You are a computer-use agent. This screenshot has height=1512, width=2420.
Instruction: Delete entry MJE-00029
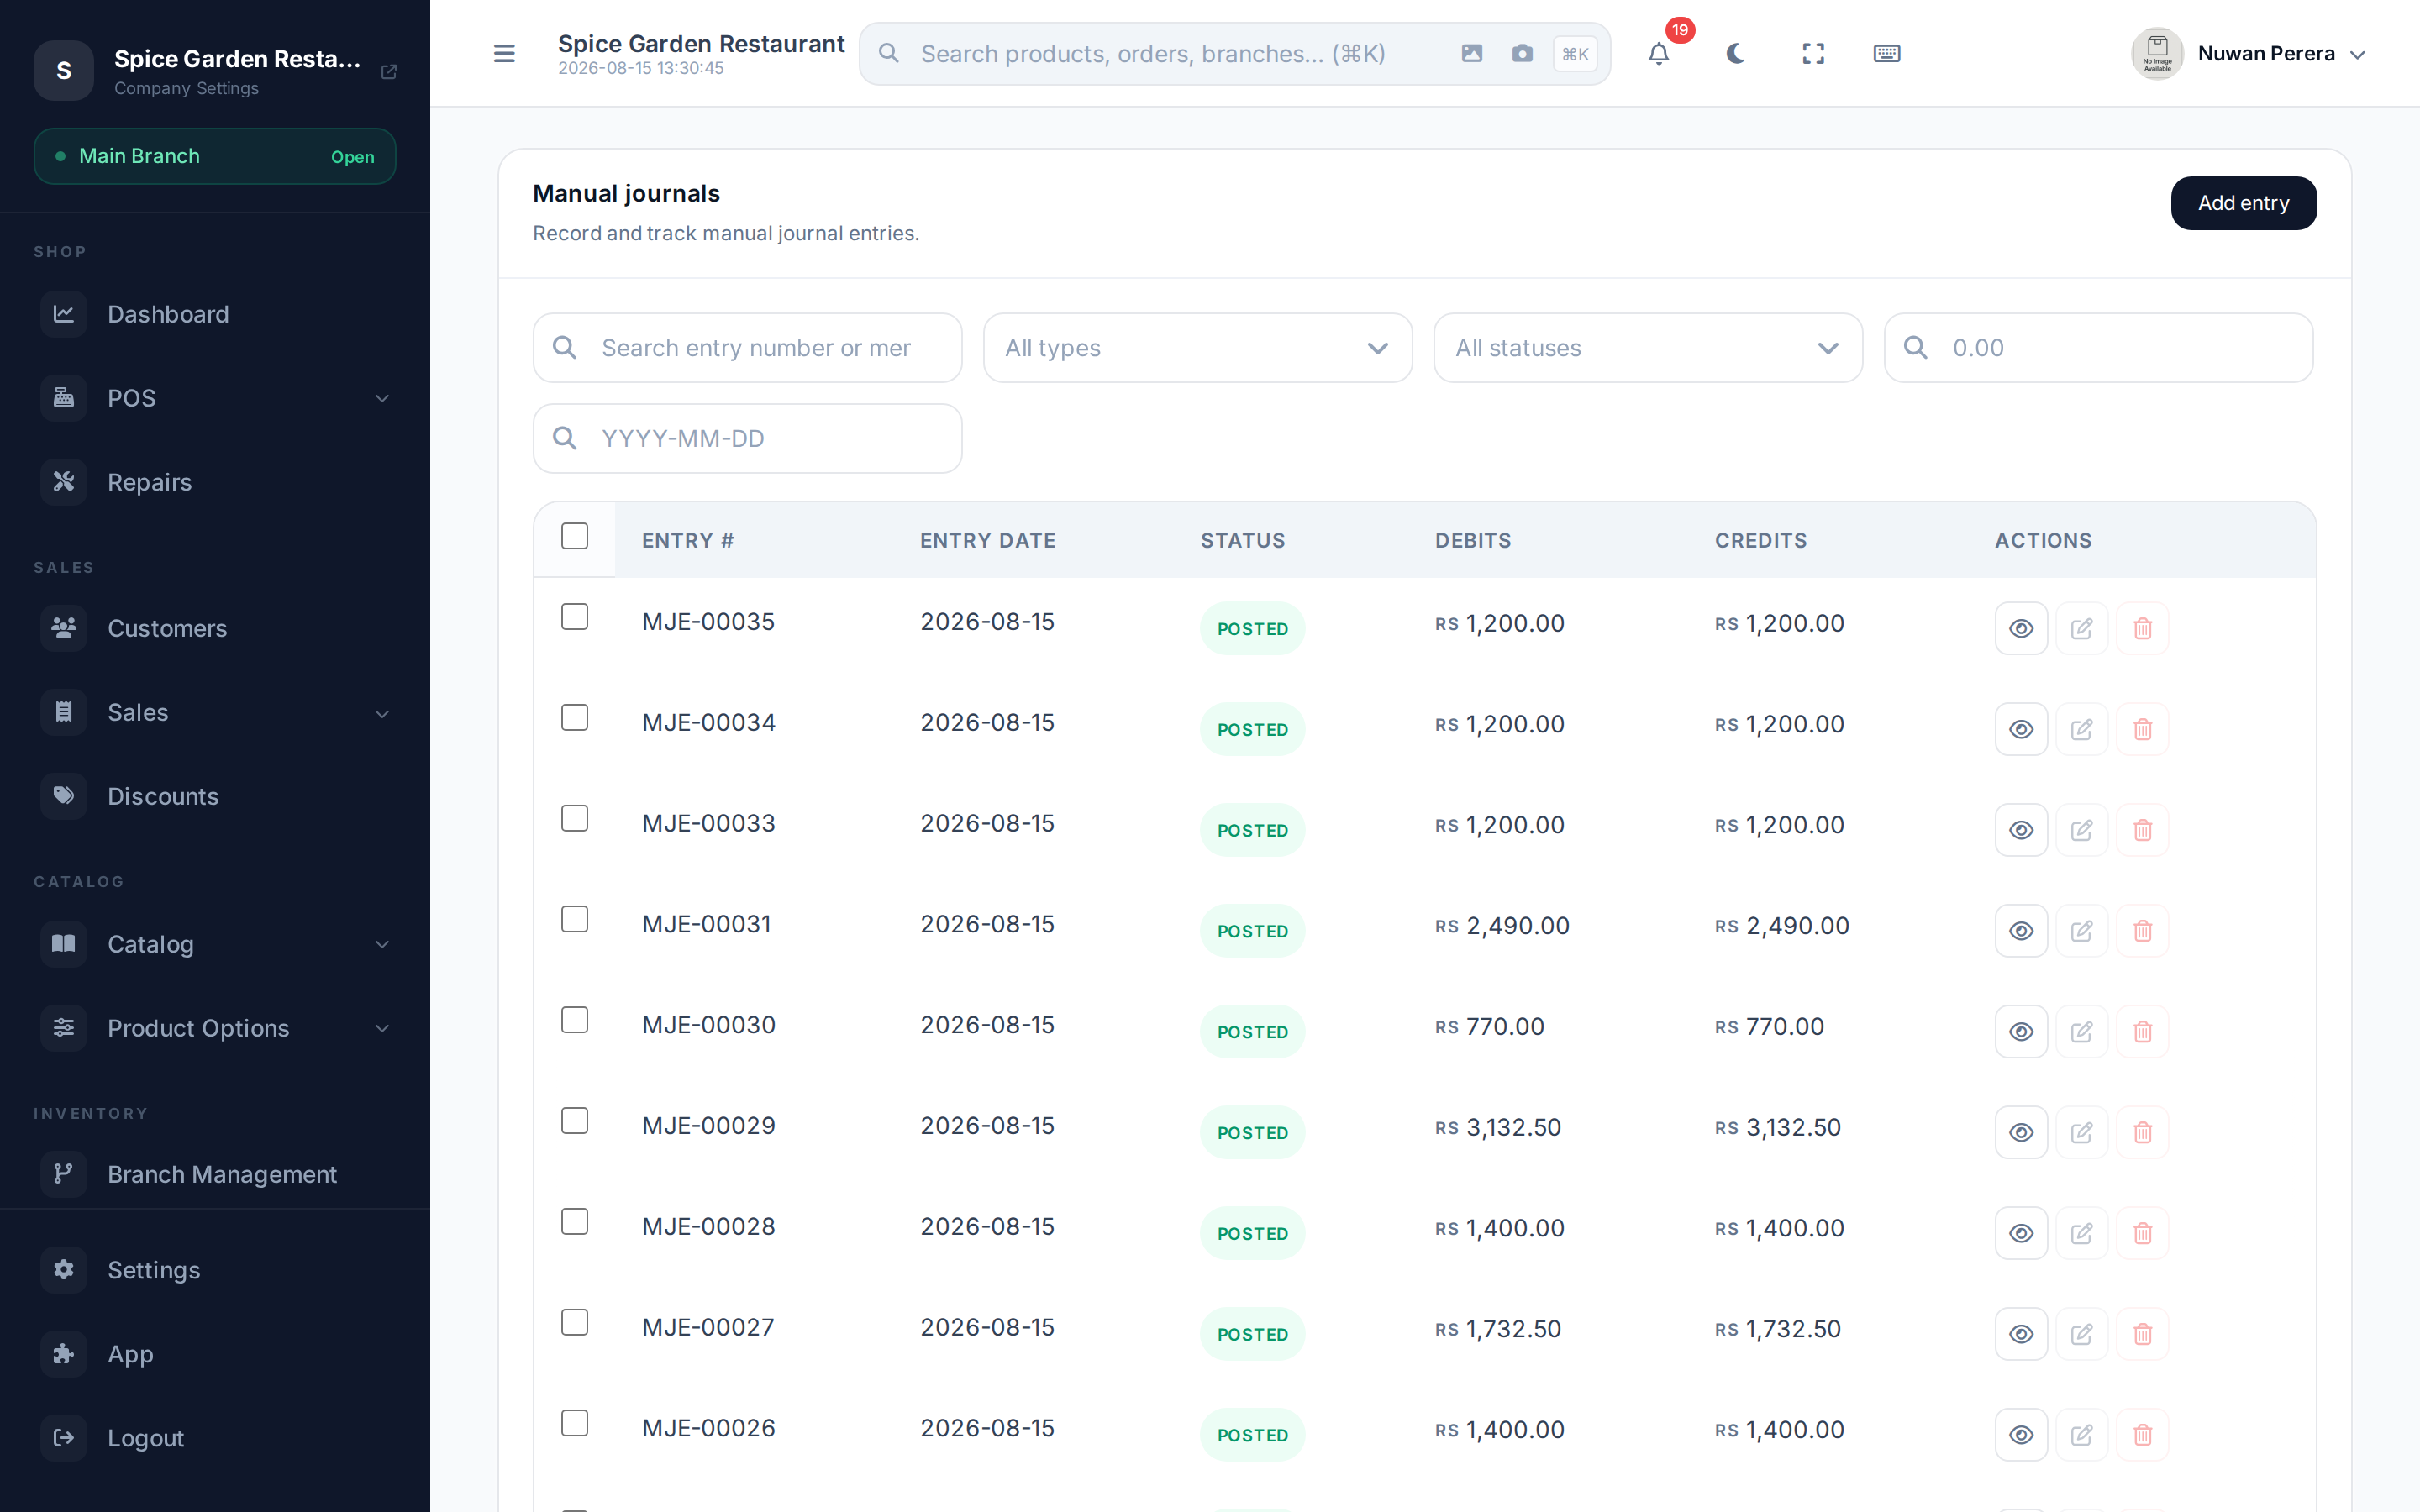click(2142, 1133)
